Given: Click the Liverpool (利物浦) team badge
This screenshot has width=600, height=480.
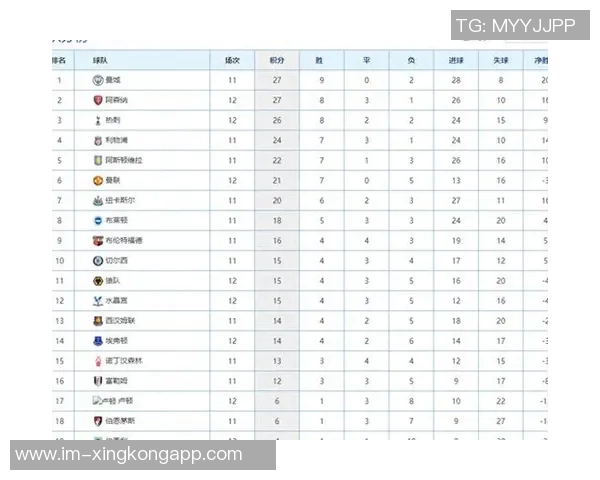Looking at the screenshot, I should pyautogui.click(x=97, y=140).
